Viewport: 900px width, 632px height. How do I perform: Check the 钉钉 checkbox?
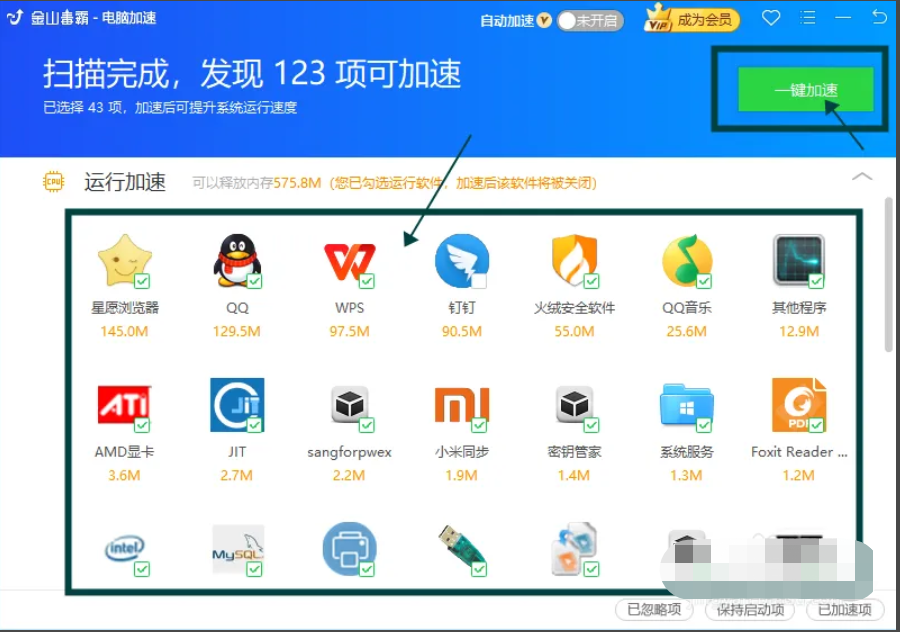click(x=479, y=281)
